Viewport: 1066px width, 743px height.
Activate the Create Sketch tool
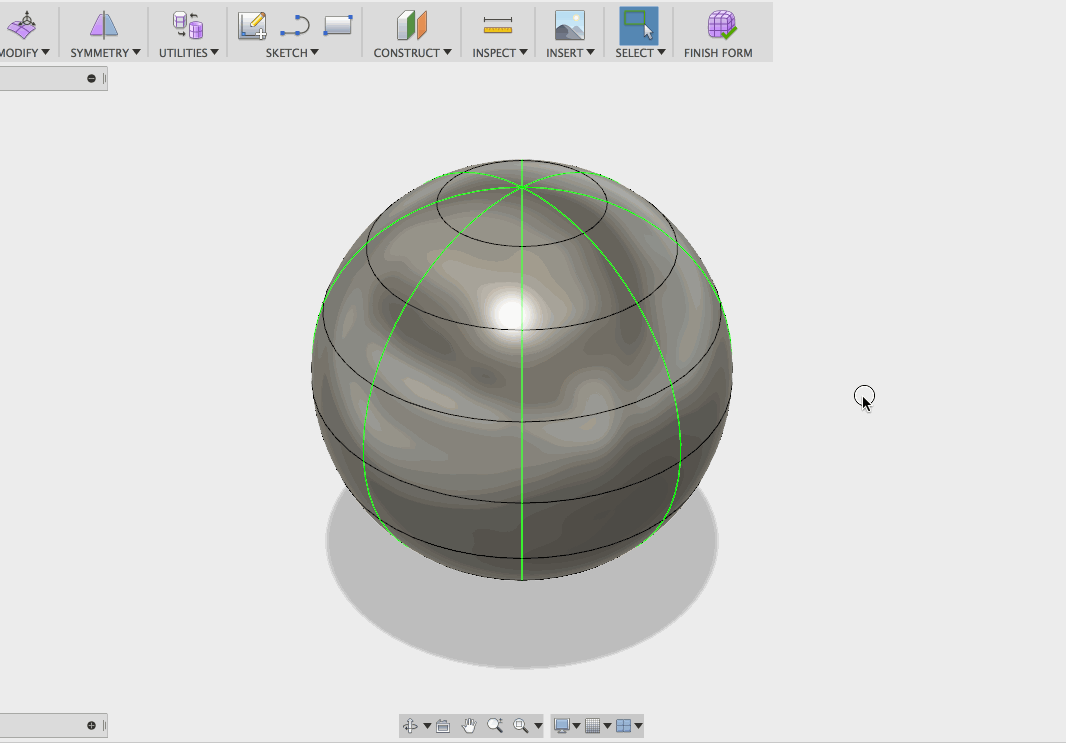(252, 25)
